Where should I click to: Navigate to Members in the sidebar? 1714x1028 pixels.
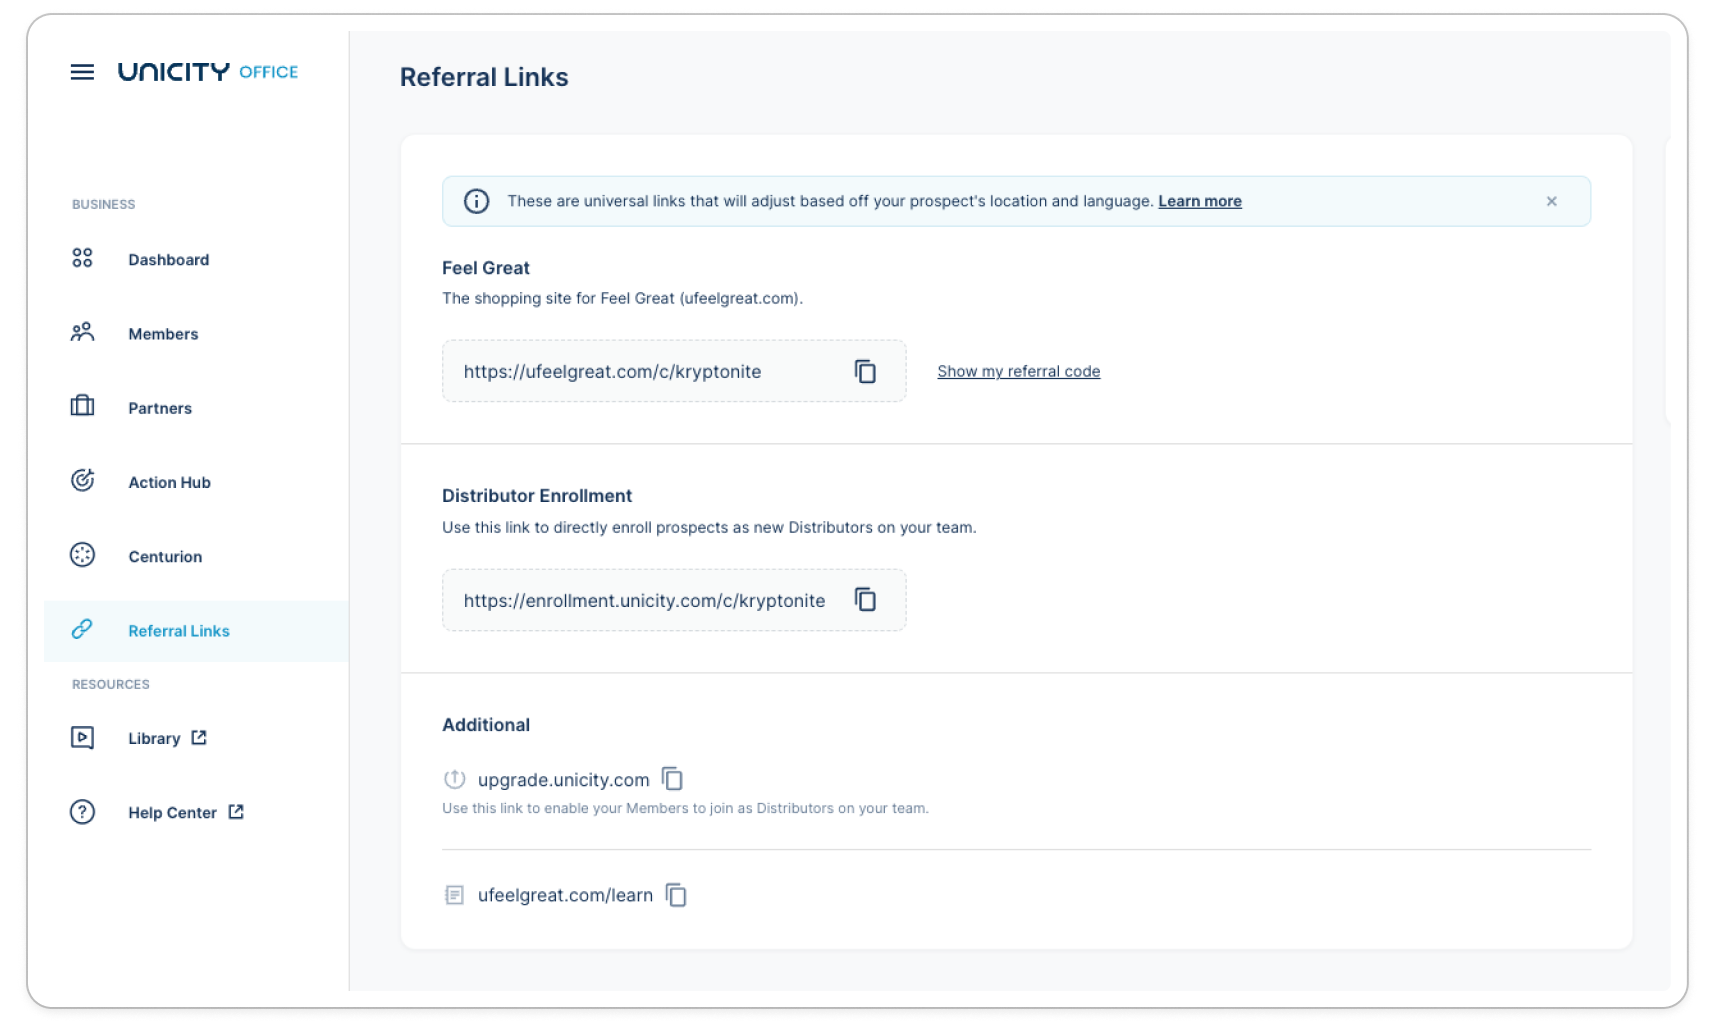click(162, 333)
